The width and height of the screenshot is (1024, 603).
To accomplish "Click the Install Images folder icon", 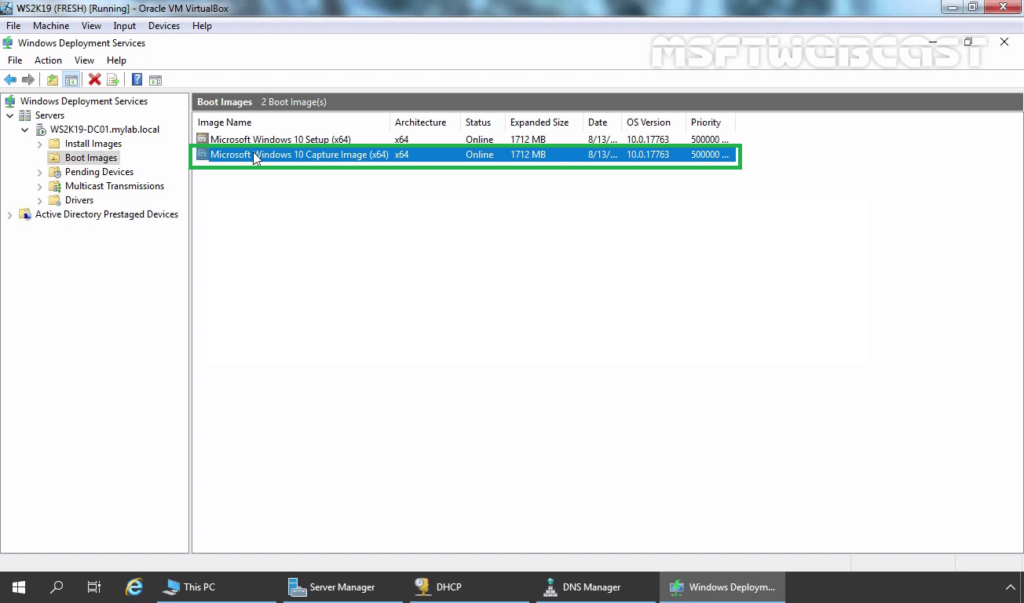I will point(55,144).
